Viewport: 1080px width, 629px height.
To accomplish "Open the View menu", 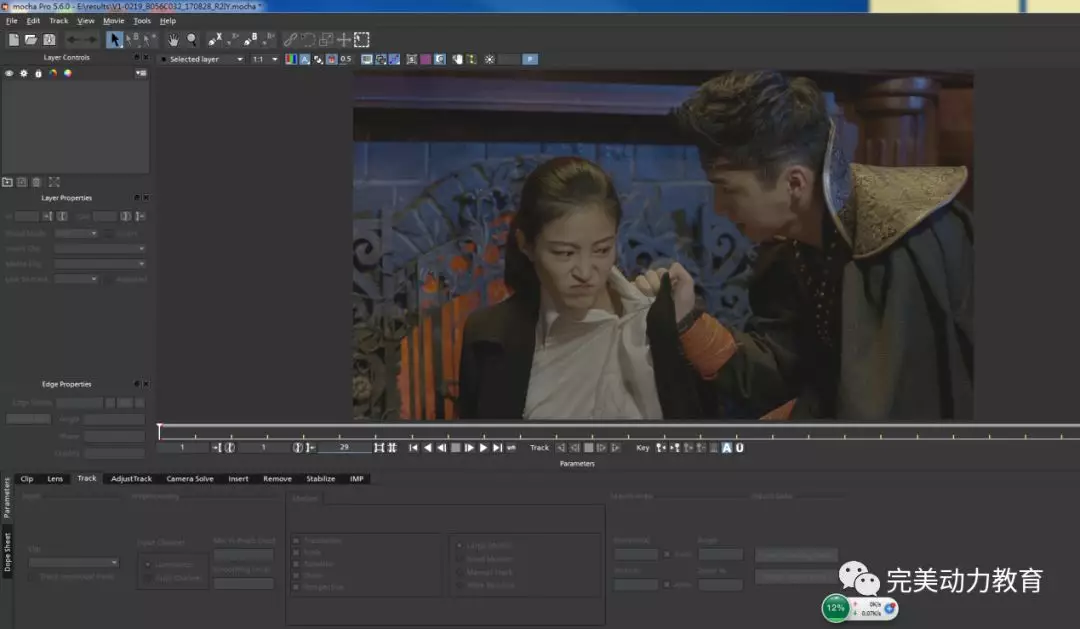I will [85, 21].
